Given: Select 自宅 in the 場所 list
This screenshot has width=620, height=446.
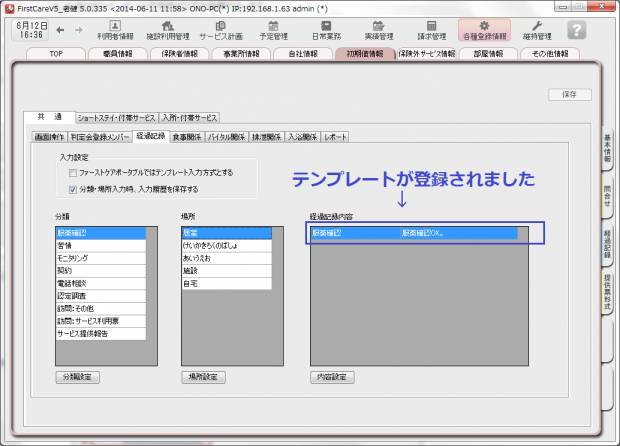Looking at the screenshot, I should tap(191, 284).
